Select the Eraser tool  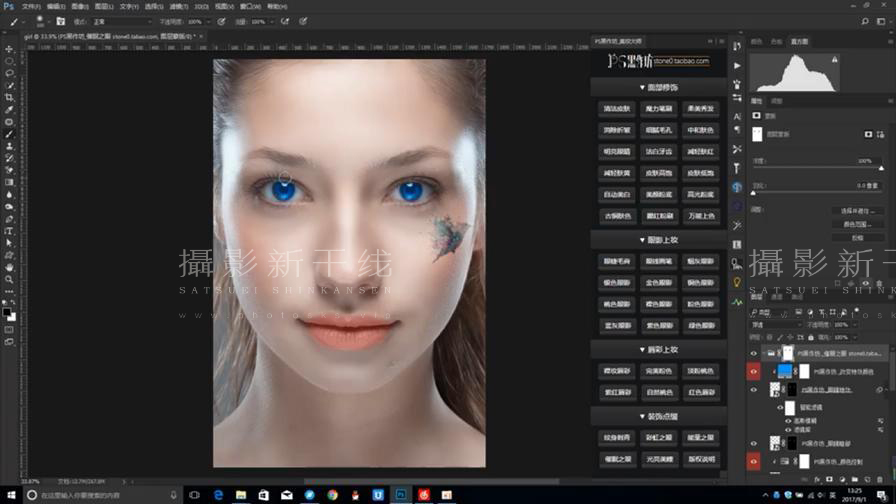(x=9, y=170)
